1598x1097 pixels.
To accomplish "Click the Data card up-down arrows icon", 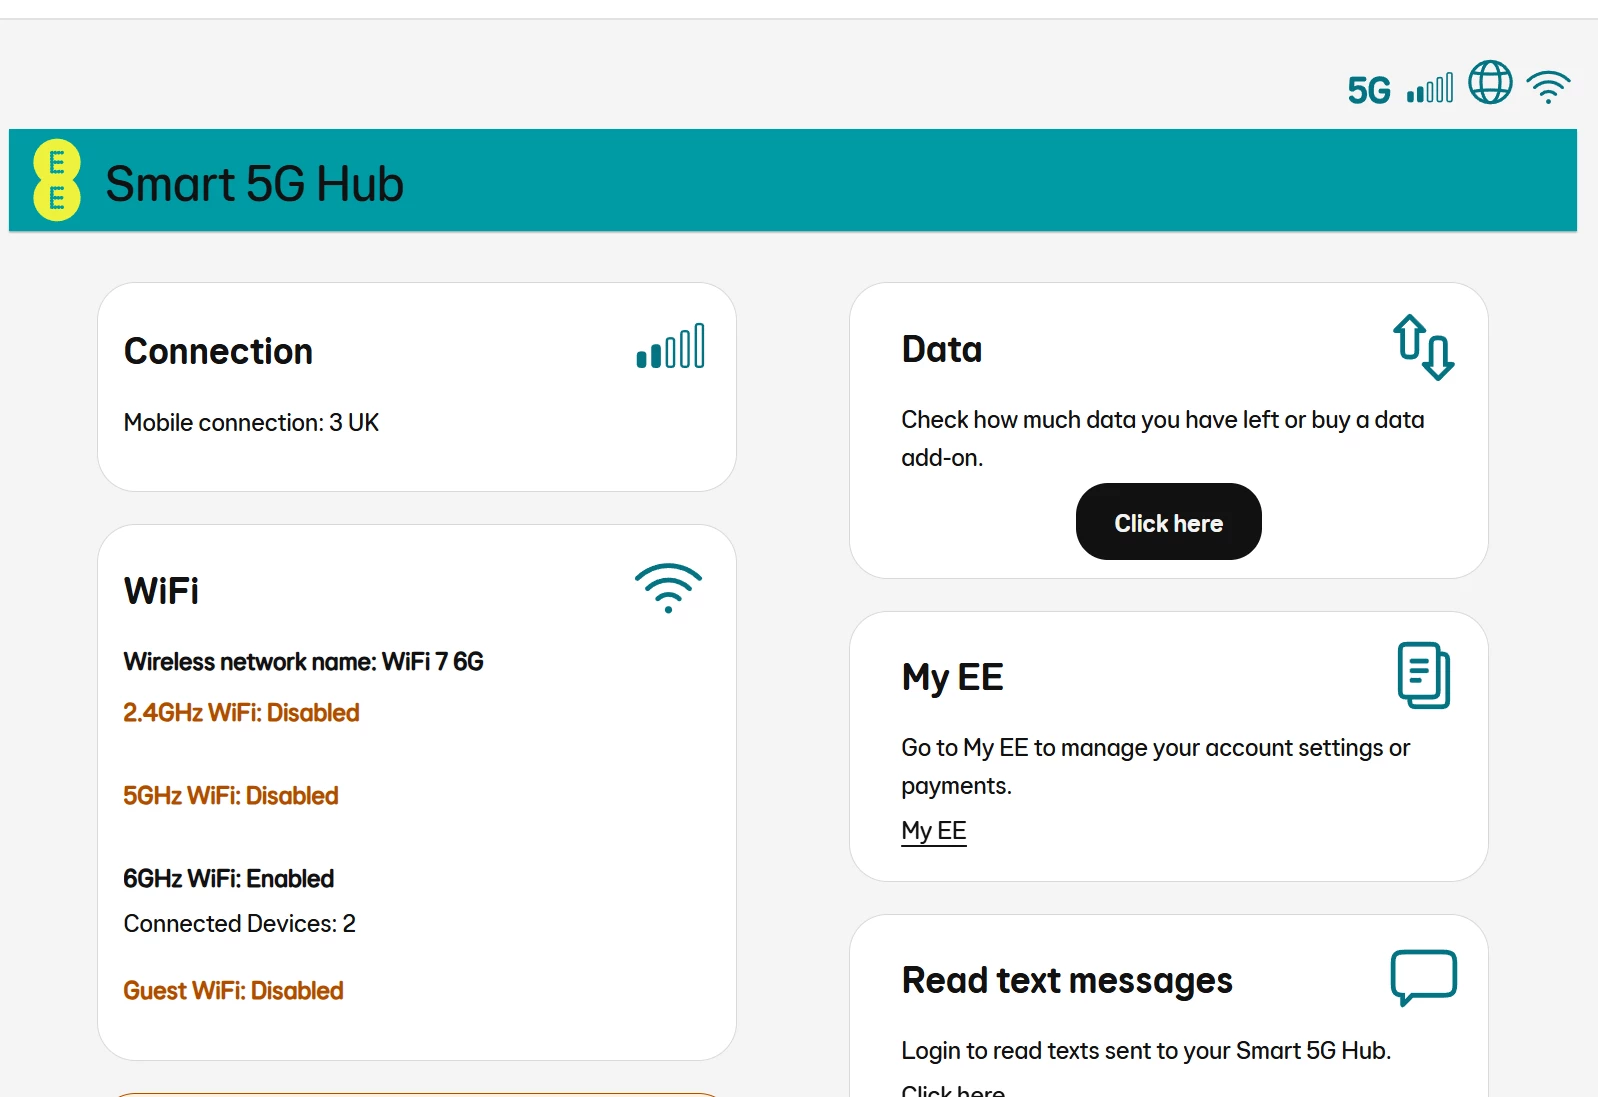I will (x=1424, y=347).
